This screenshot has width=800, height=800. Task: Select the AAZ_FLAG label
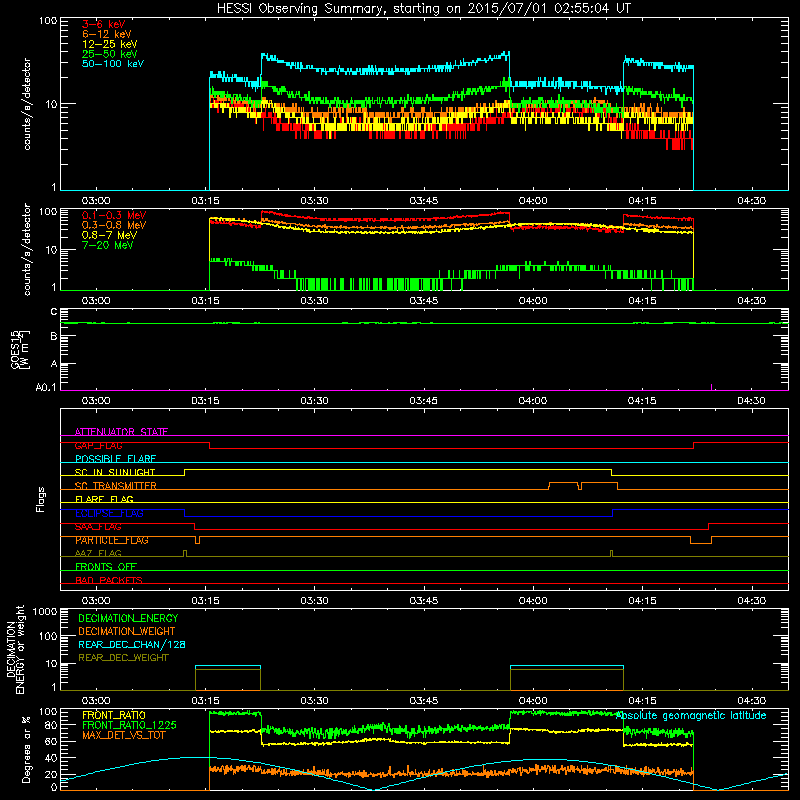98,553
